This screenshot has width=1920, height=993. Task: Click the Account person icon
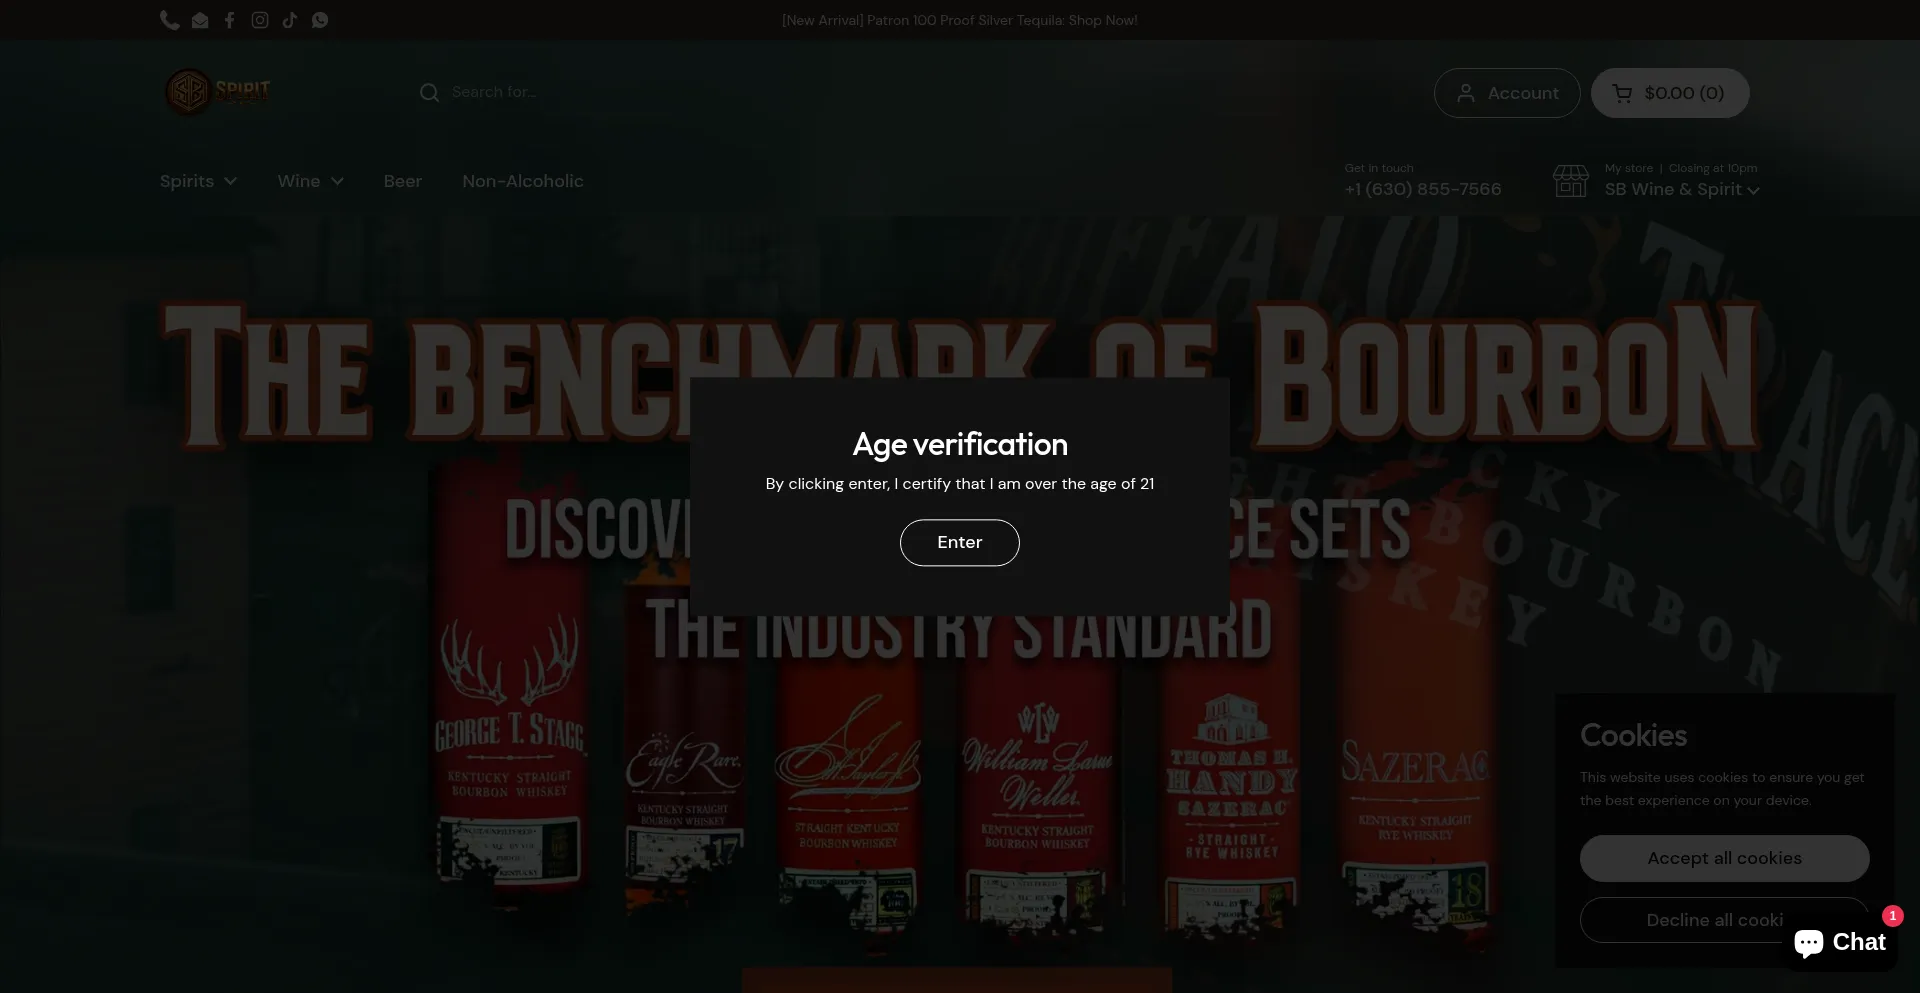[x=1466, y=93]
